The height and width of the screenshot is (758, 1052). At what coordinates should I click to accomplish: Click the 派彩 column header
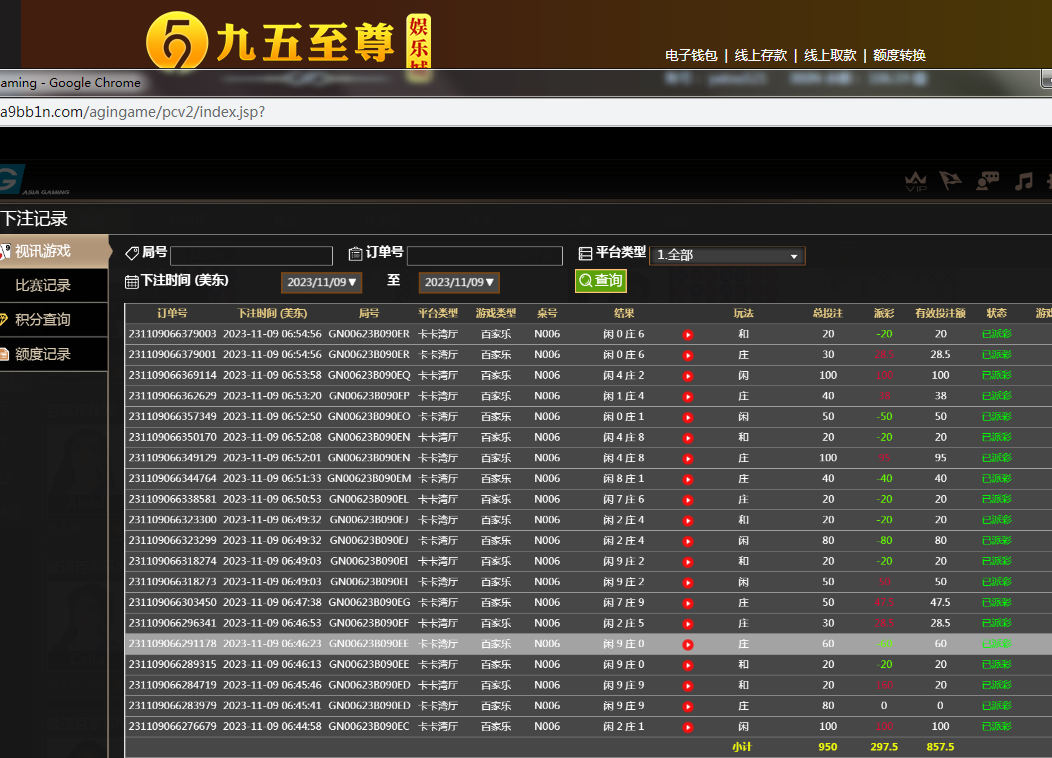(x=884, y=313)
